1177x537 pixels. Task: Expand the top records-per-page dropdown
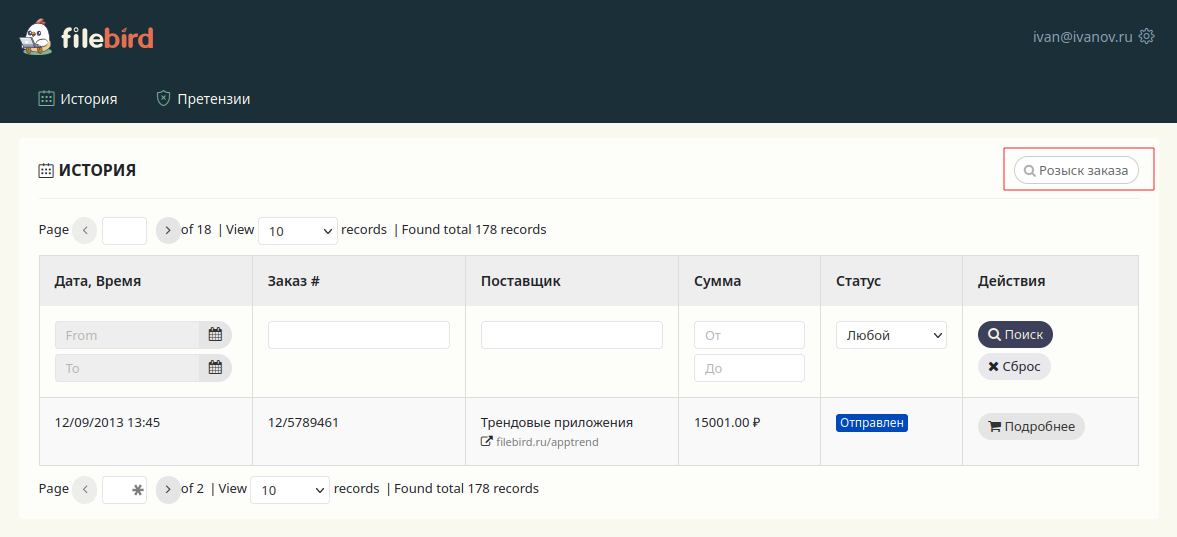coord(298,231)
